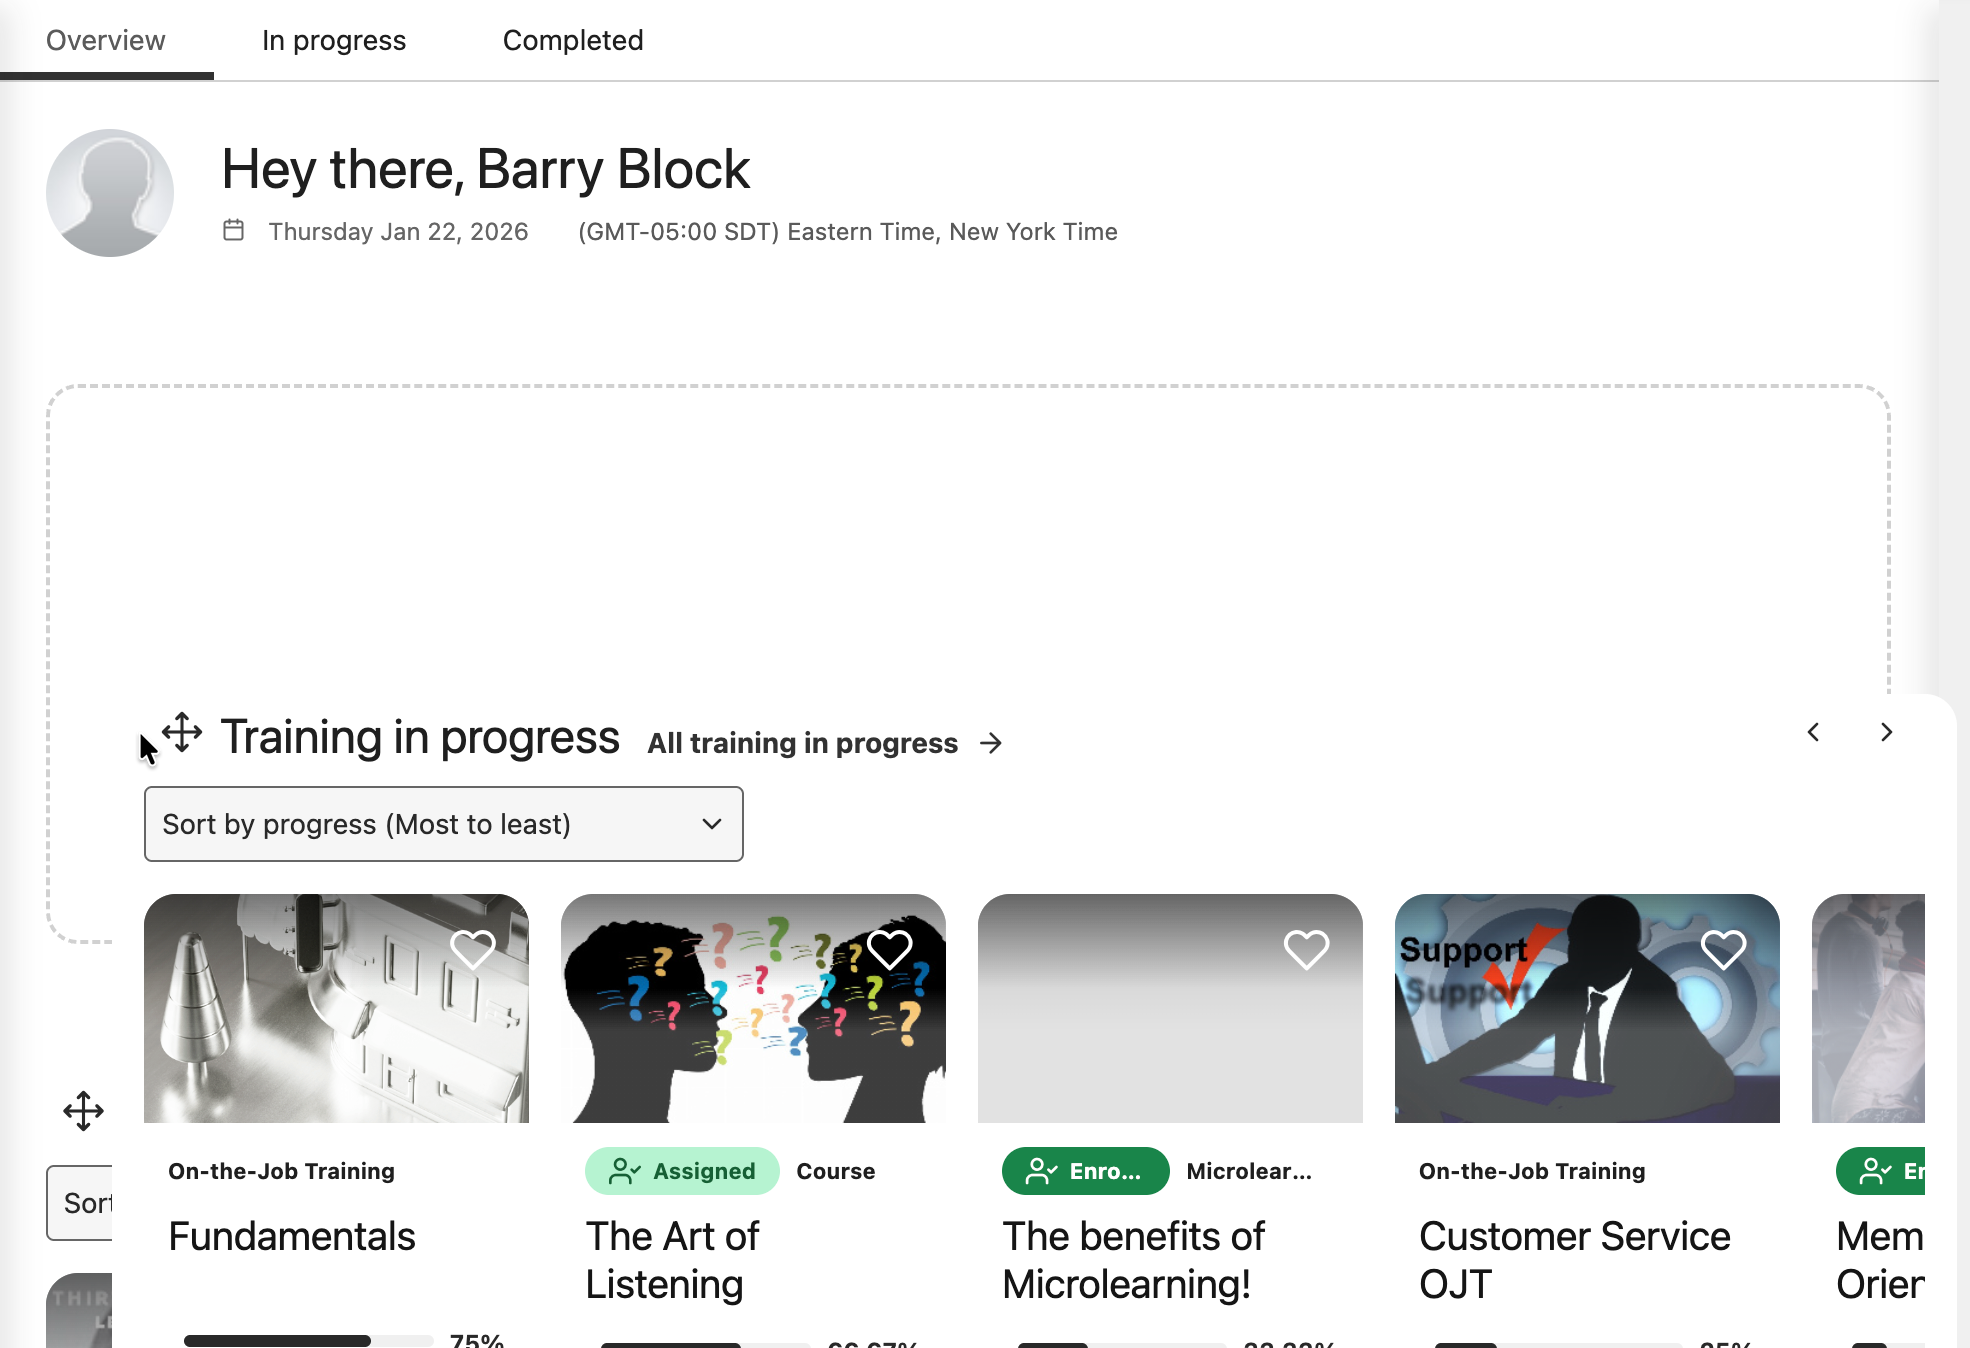Favorite the Fundamentals training card
The height and width of the screenshot is (1348, 1970).
(x=473, y=949)
